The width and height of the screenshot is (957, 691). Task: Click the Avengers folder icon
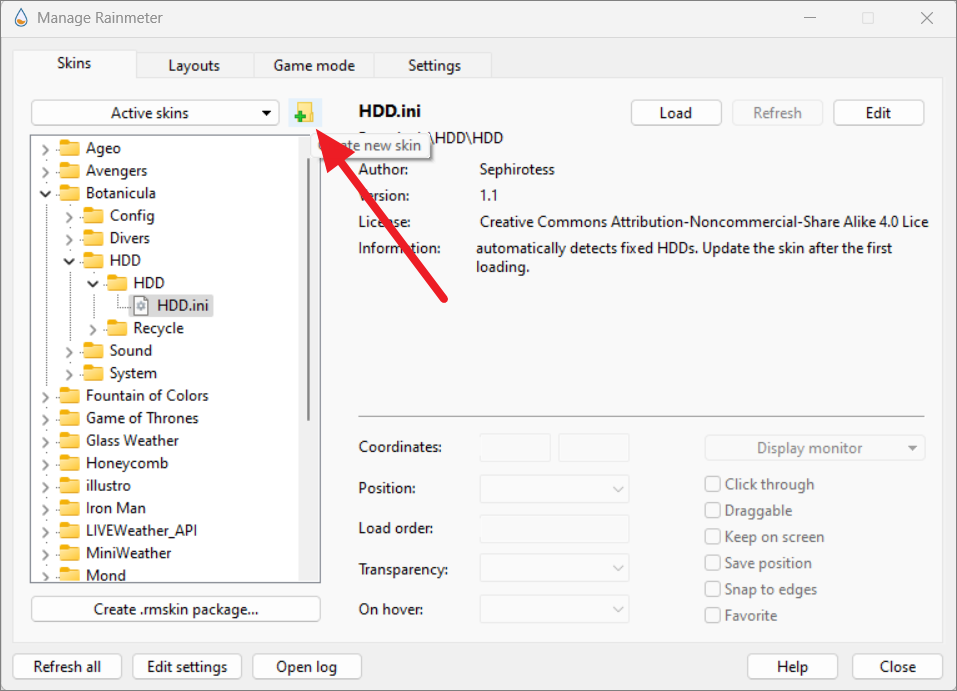click(x=70, y=170)
